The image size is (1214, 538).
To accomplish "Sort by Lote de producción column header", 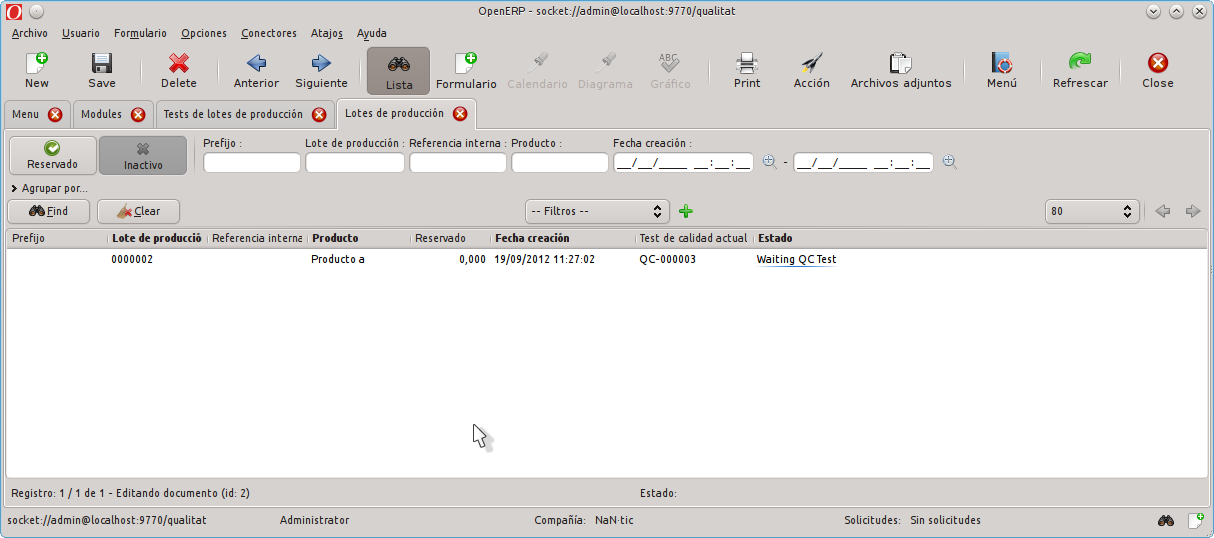I will pyautogui.click(x=157, y=238).
